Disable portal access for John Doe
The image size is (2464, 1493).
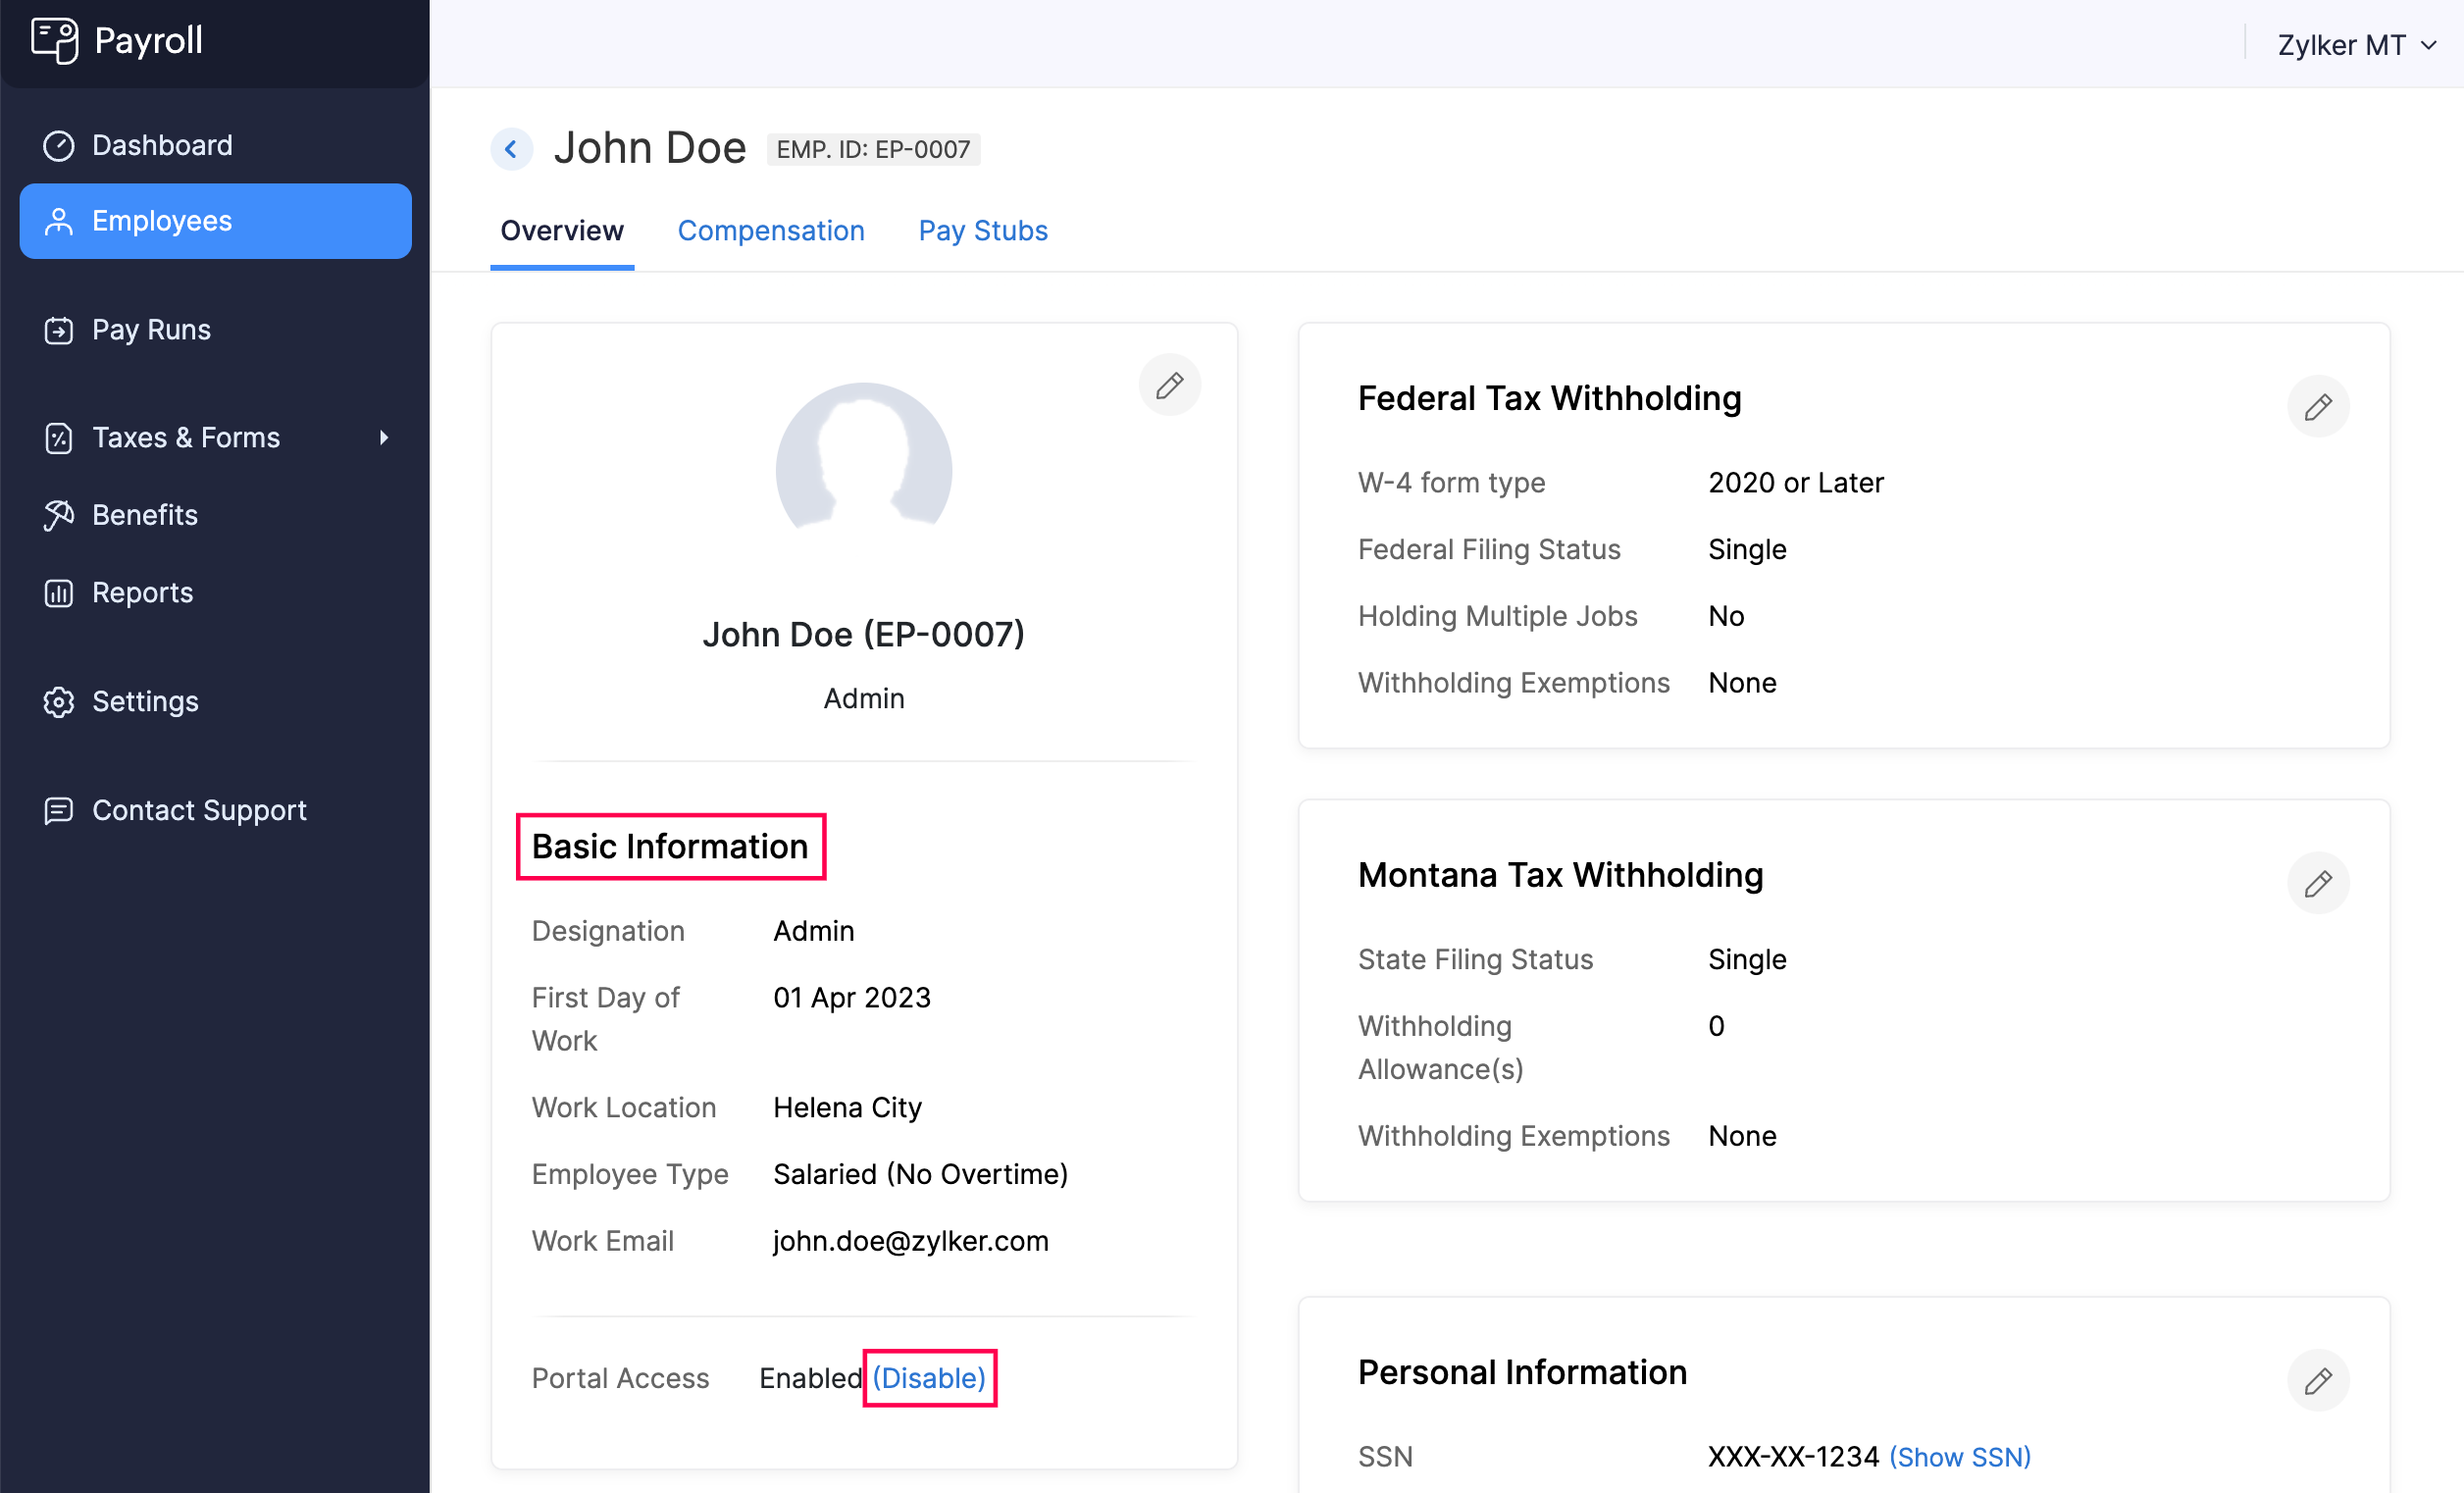coord(929,1377)
